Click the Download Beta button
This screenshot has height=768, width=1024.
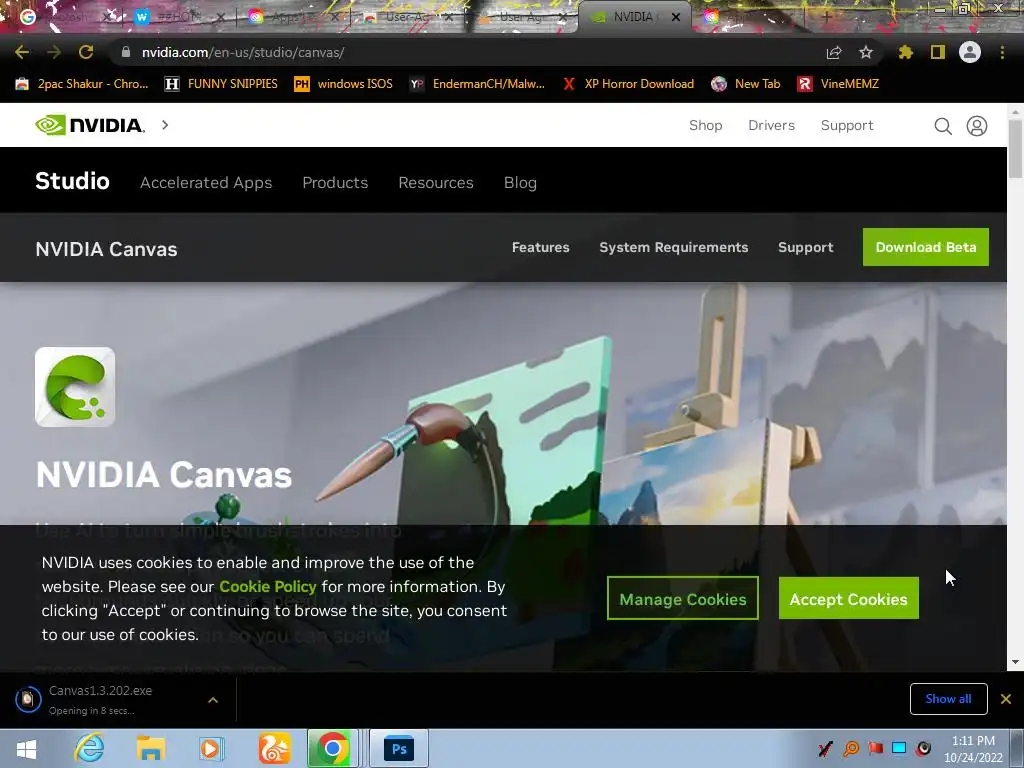[925, 247]
